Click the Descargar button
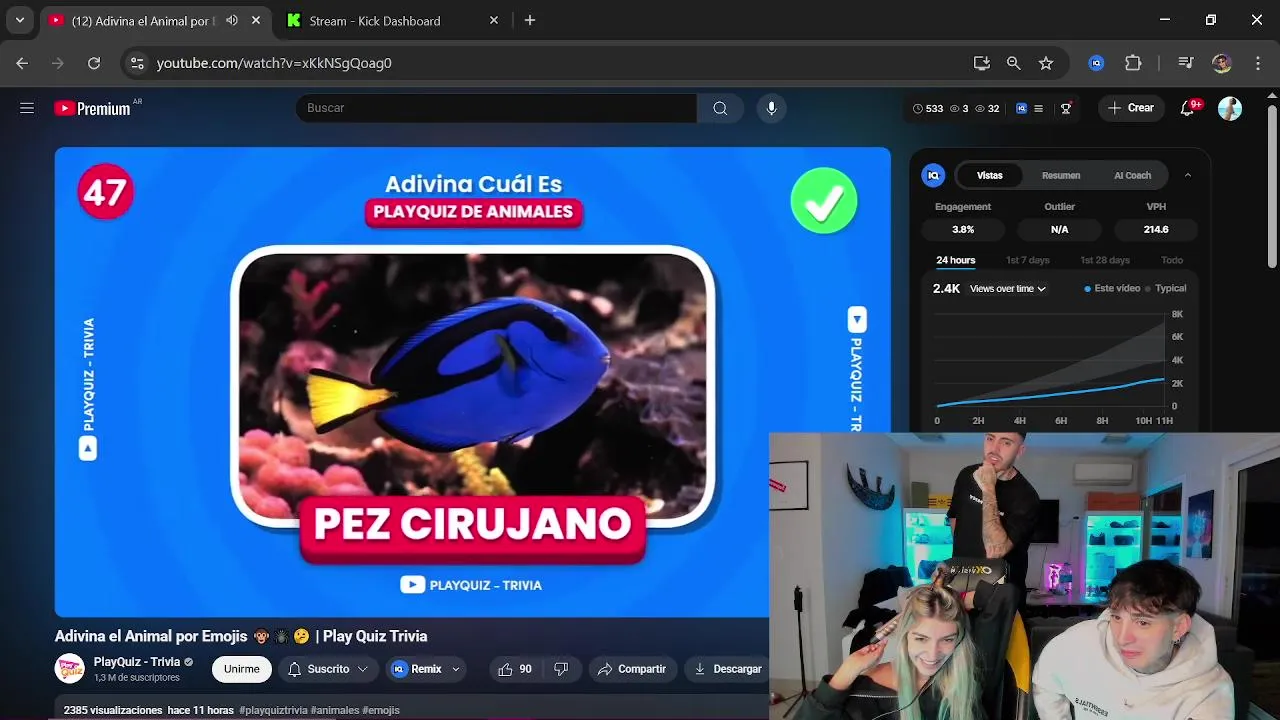 tap(727, 669)
